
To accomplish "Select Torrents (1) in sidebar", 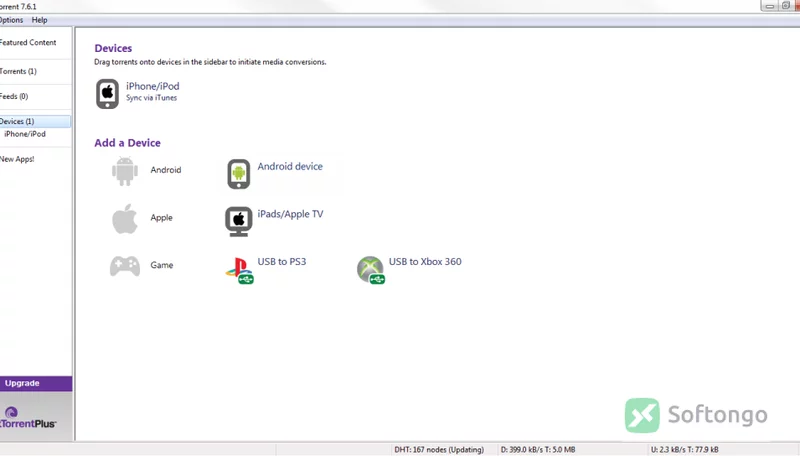I will (x=18, y=71).
